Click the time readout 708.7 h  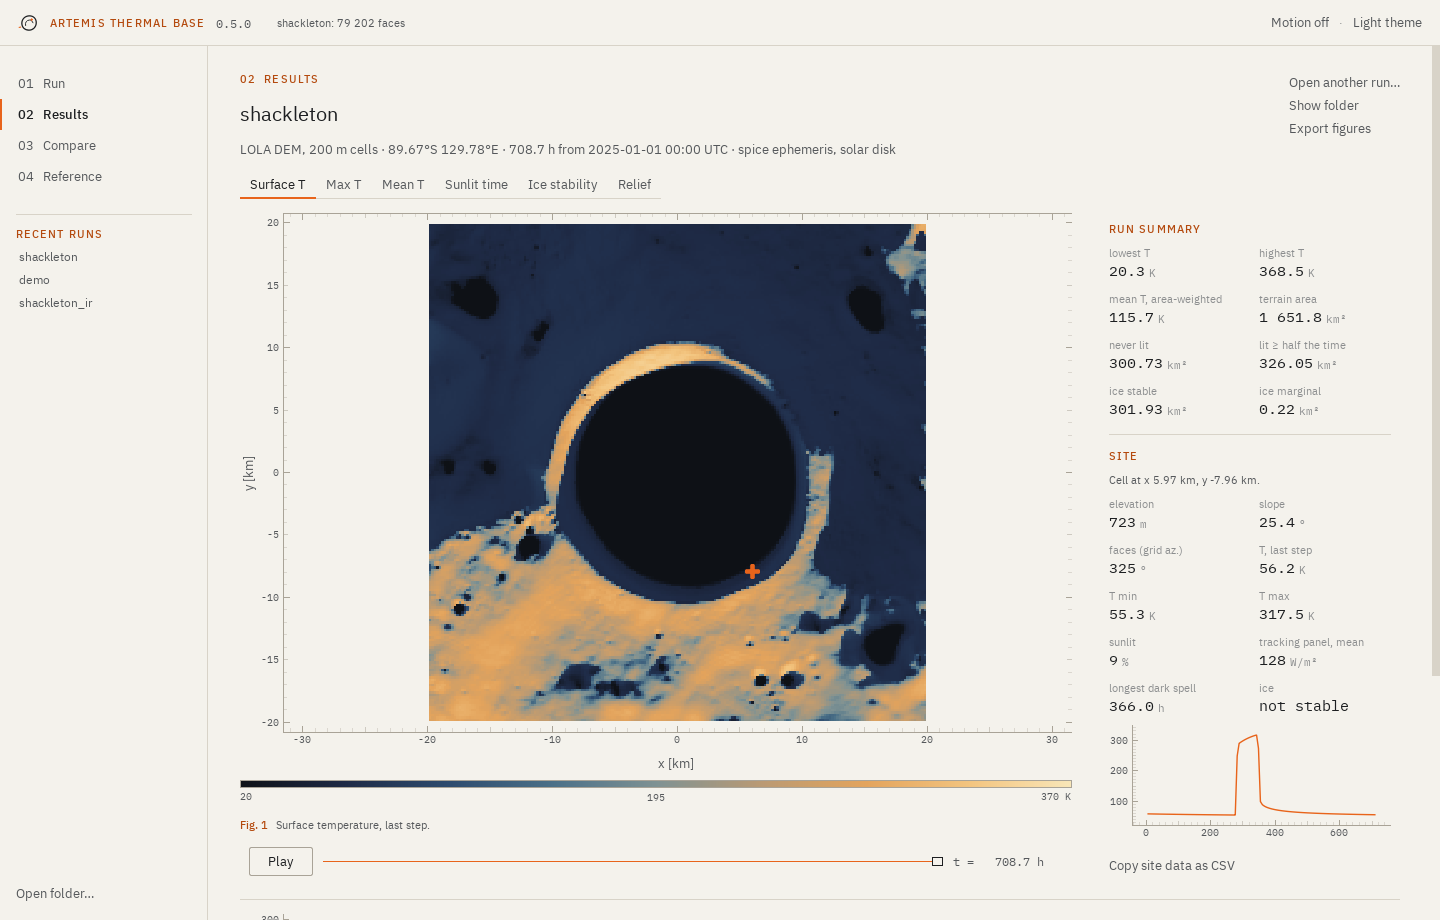1019,862
